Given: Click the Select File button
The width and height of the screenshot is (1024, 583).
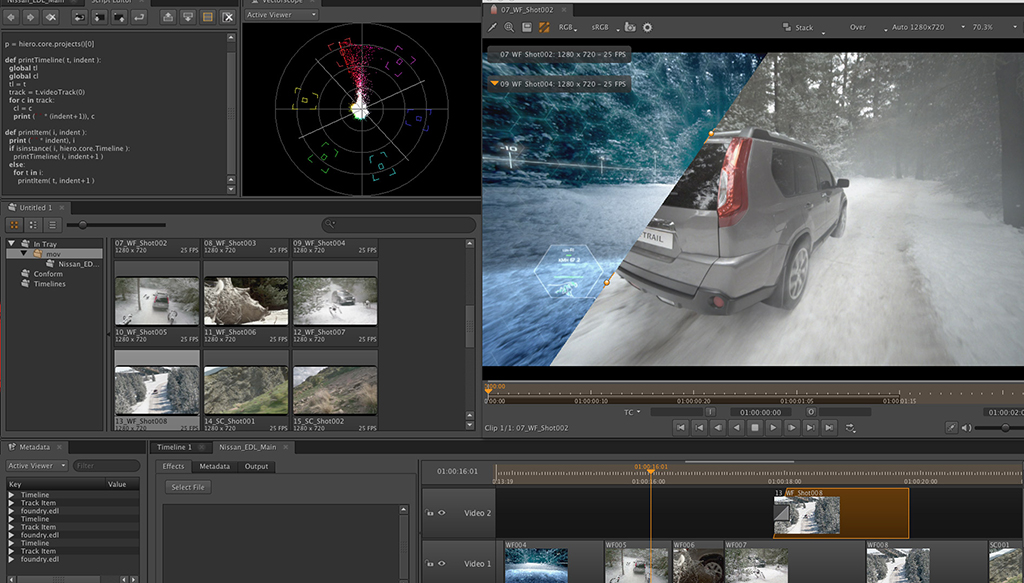Looking at the screenshot, I should (x=188, y=487).
